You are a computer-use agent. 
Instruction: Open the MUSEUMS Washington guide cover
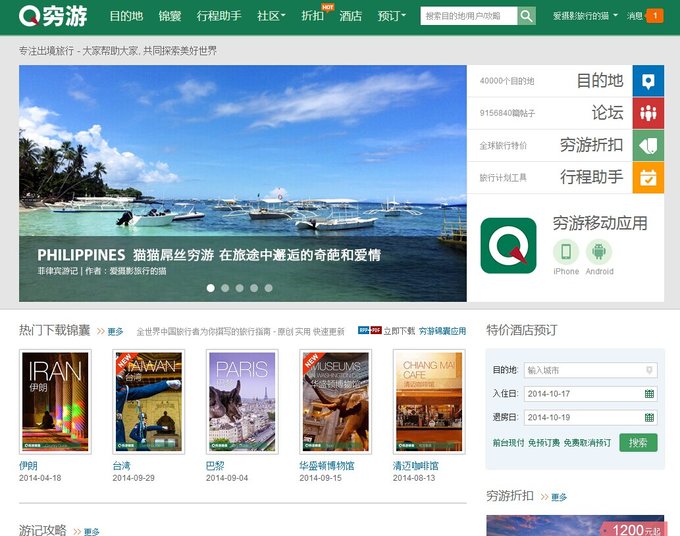tap(336, 402)
